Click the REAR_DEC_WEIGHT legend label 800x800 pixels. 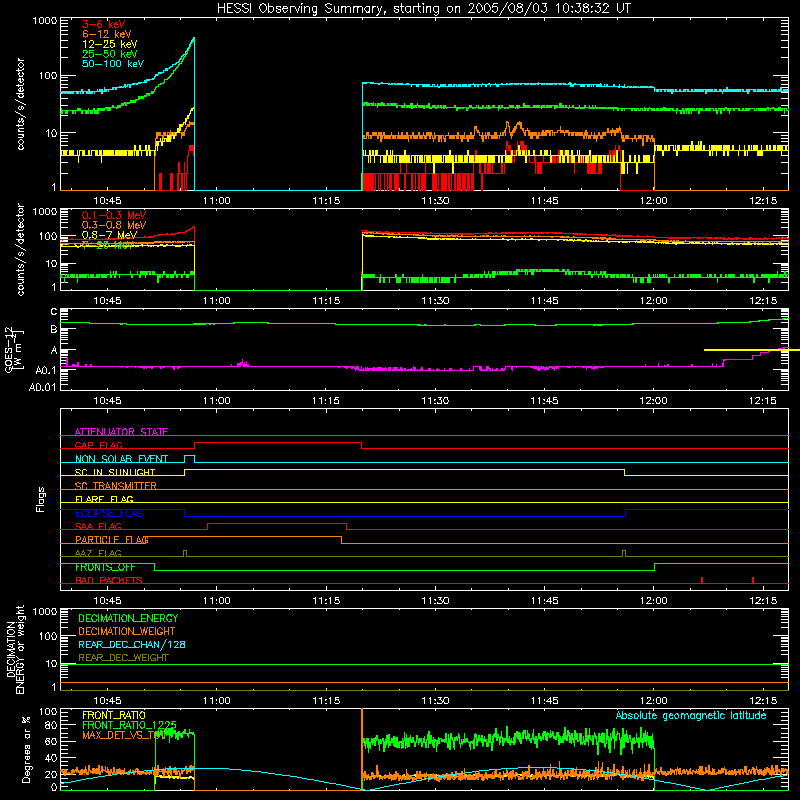point(123,658)
